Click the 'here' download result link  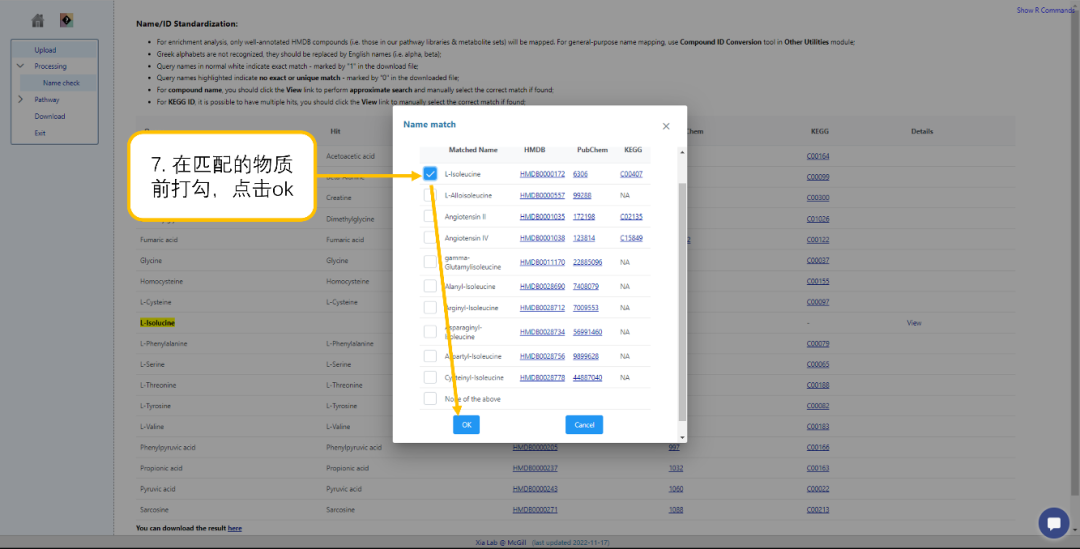[235, 528]
